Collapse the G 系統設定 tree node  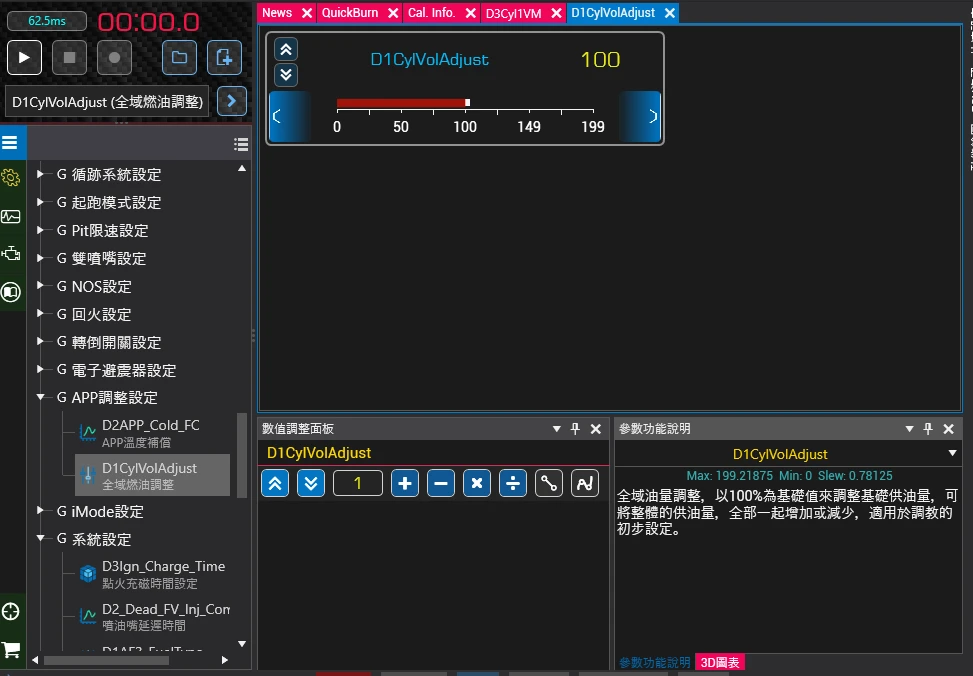coord(40,538)
